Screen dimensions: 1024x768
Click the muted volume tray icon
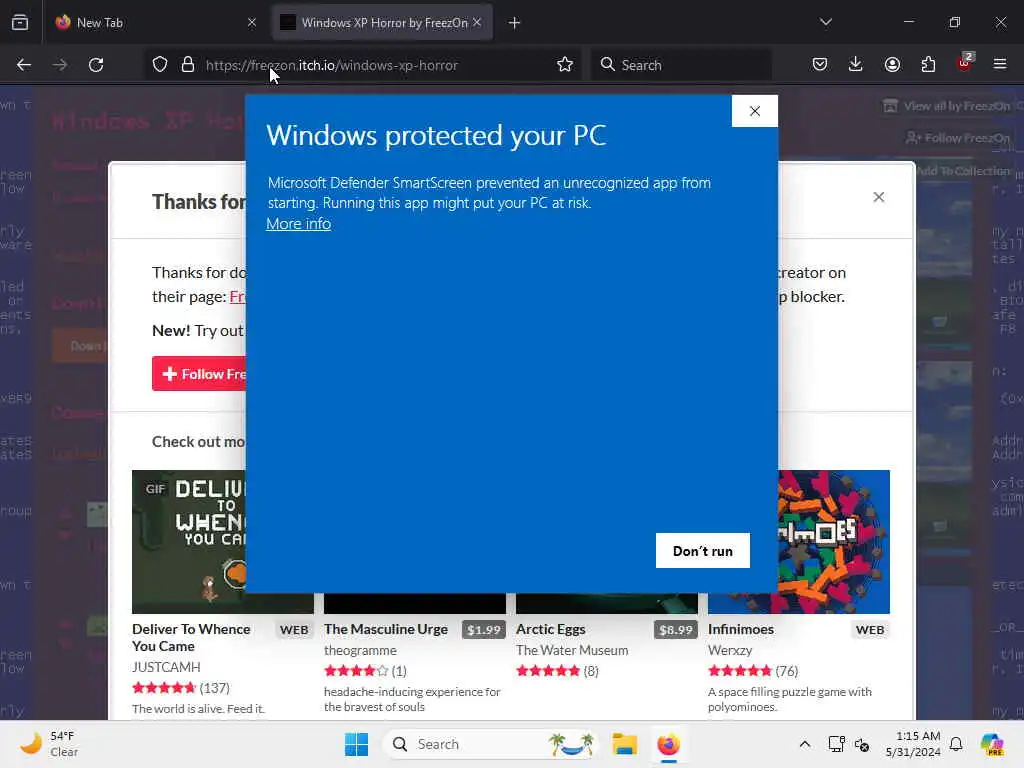pyautogui.click(x=862, y=744)
